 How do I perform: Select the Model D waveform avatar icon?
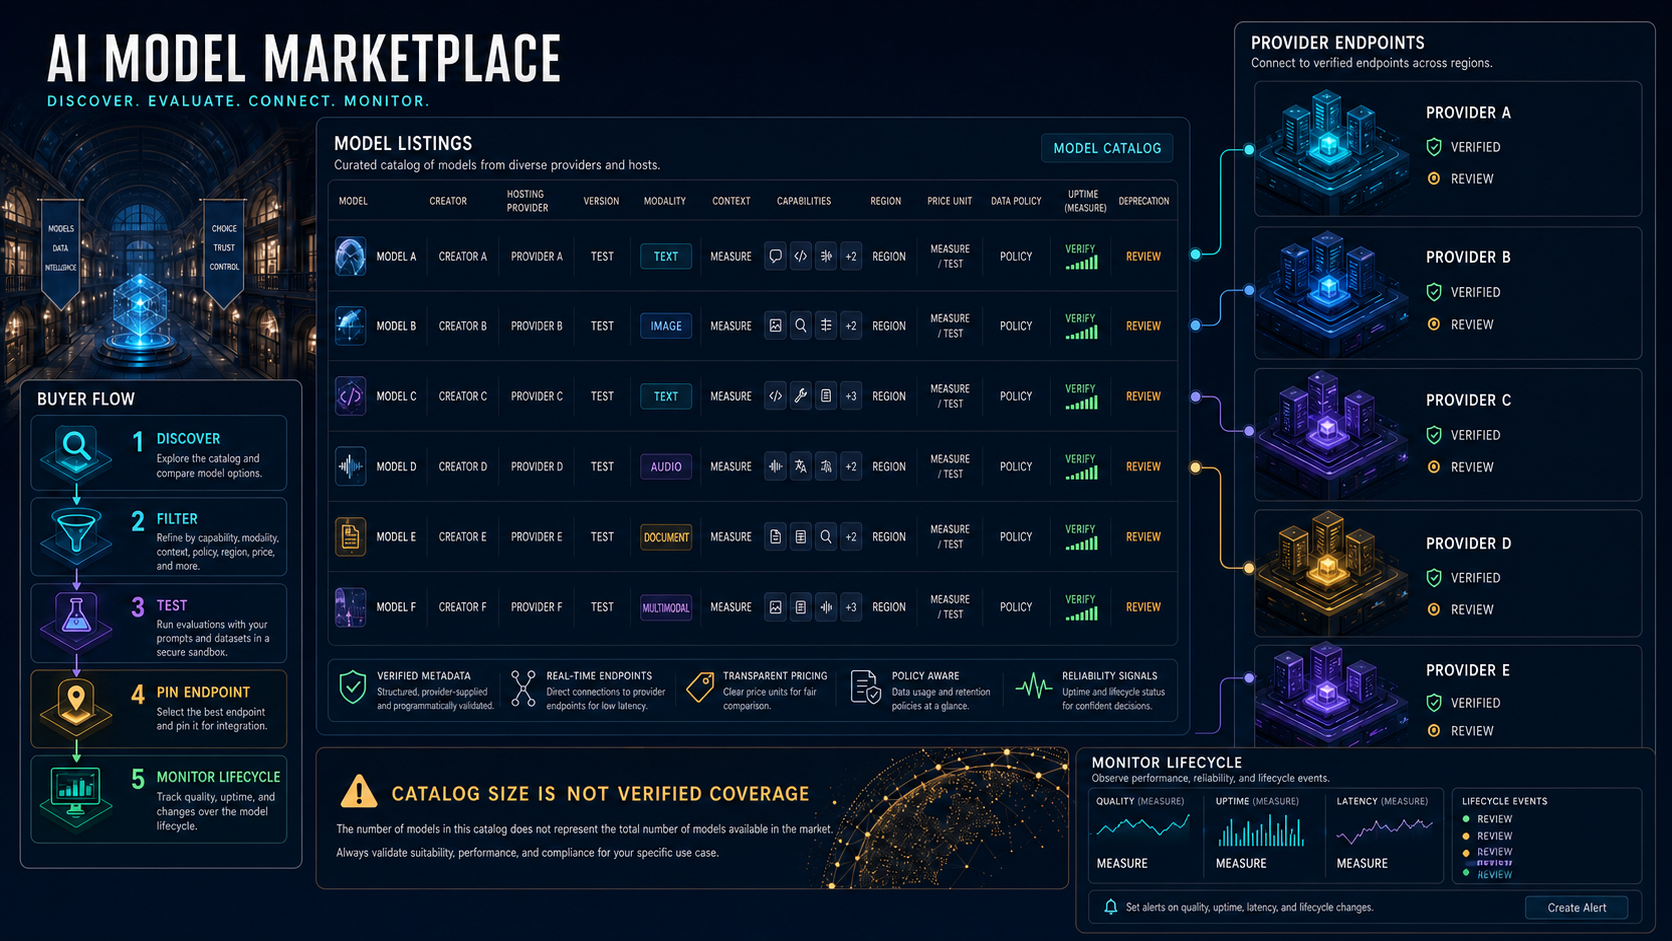pos(350,466)
